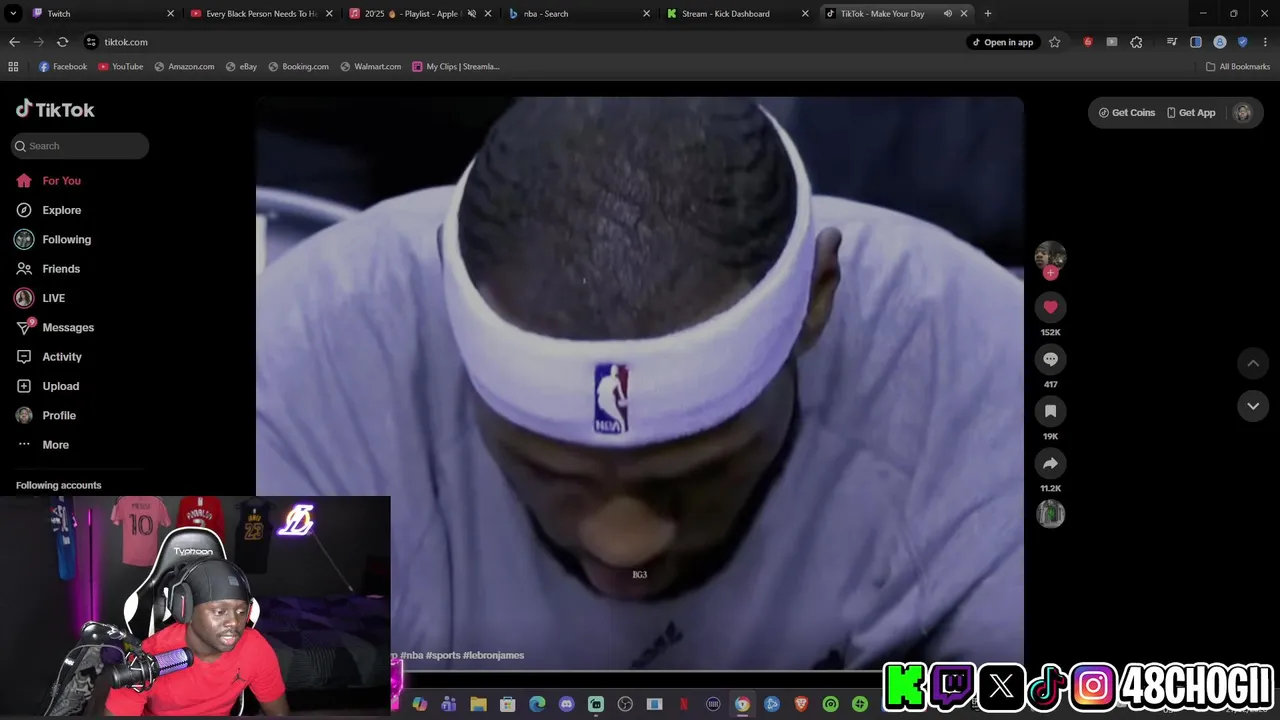This screenshot has height=720, width=1280.
Task: Open the For You feed
Action: (x=48, y=181)
